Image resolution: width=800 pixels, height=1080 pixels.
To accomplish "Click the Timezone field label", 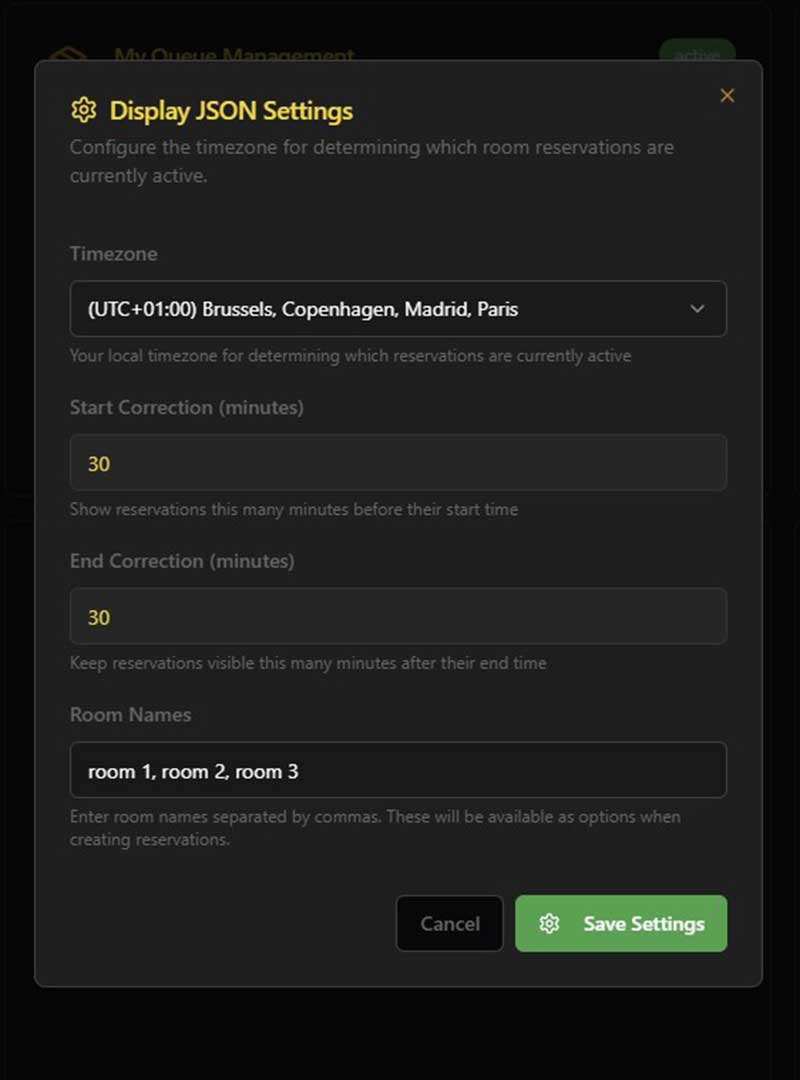I will (x=113, y=254).
